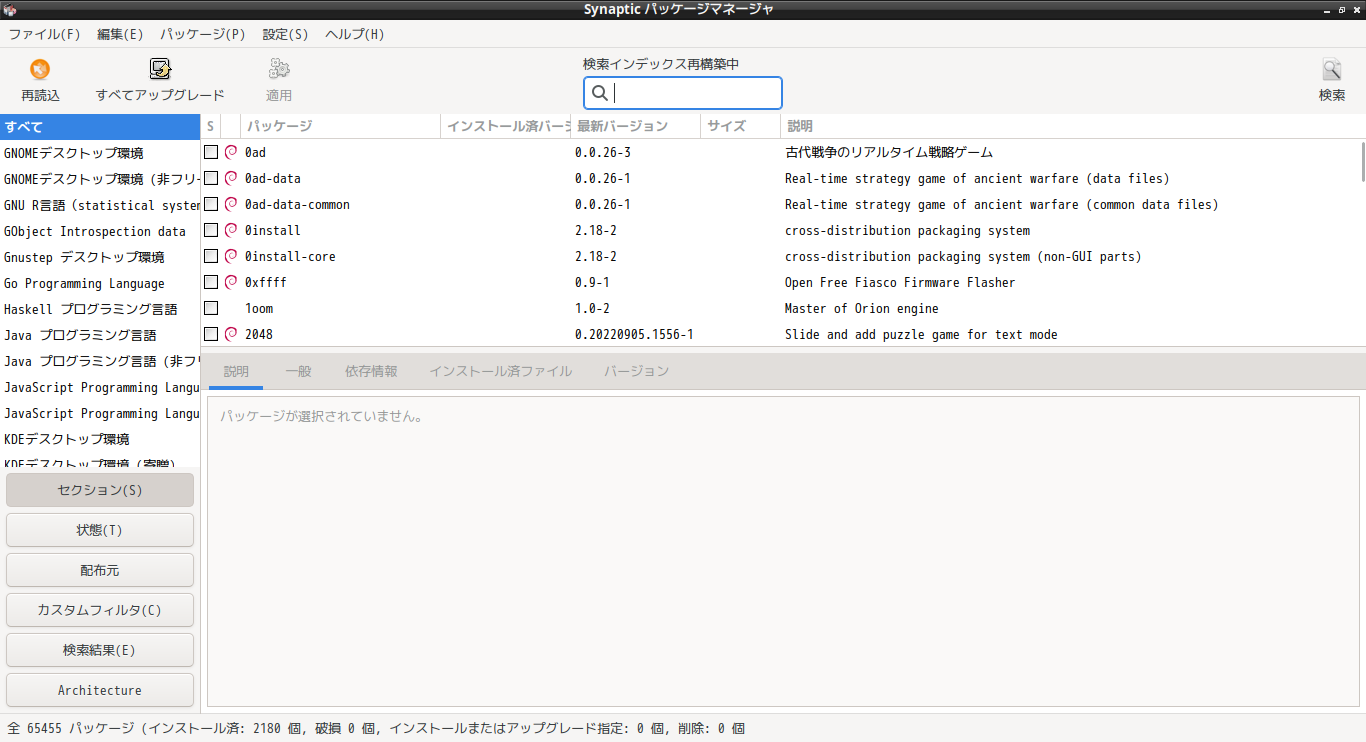Switch to the 依存情報 tab

371,370
